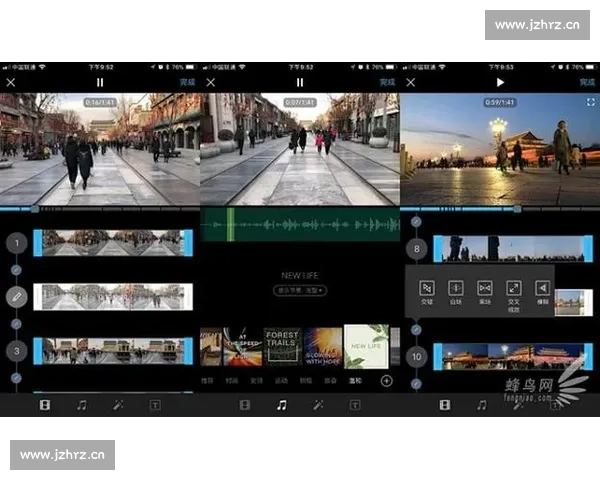Open magic wand effects in left screen
600x480 pixels.
tap(118, 405)
